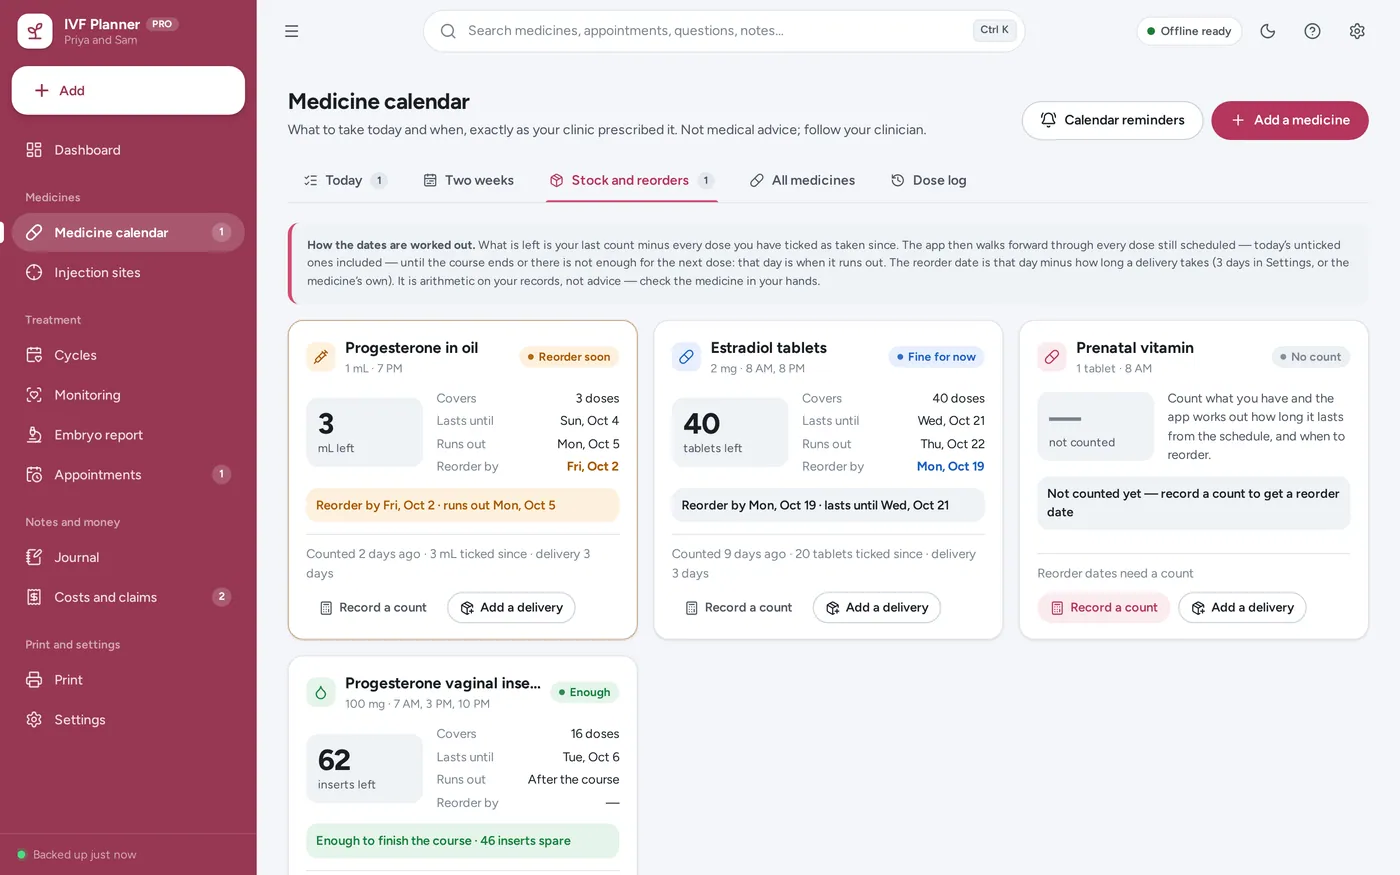Click the Enough to finish the course banner
Image resolution: width=1400 pixels, height=875 pixels.
point(463,841)
